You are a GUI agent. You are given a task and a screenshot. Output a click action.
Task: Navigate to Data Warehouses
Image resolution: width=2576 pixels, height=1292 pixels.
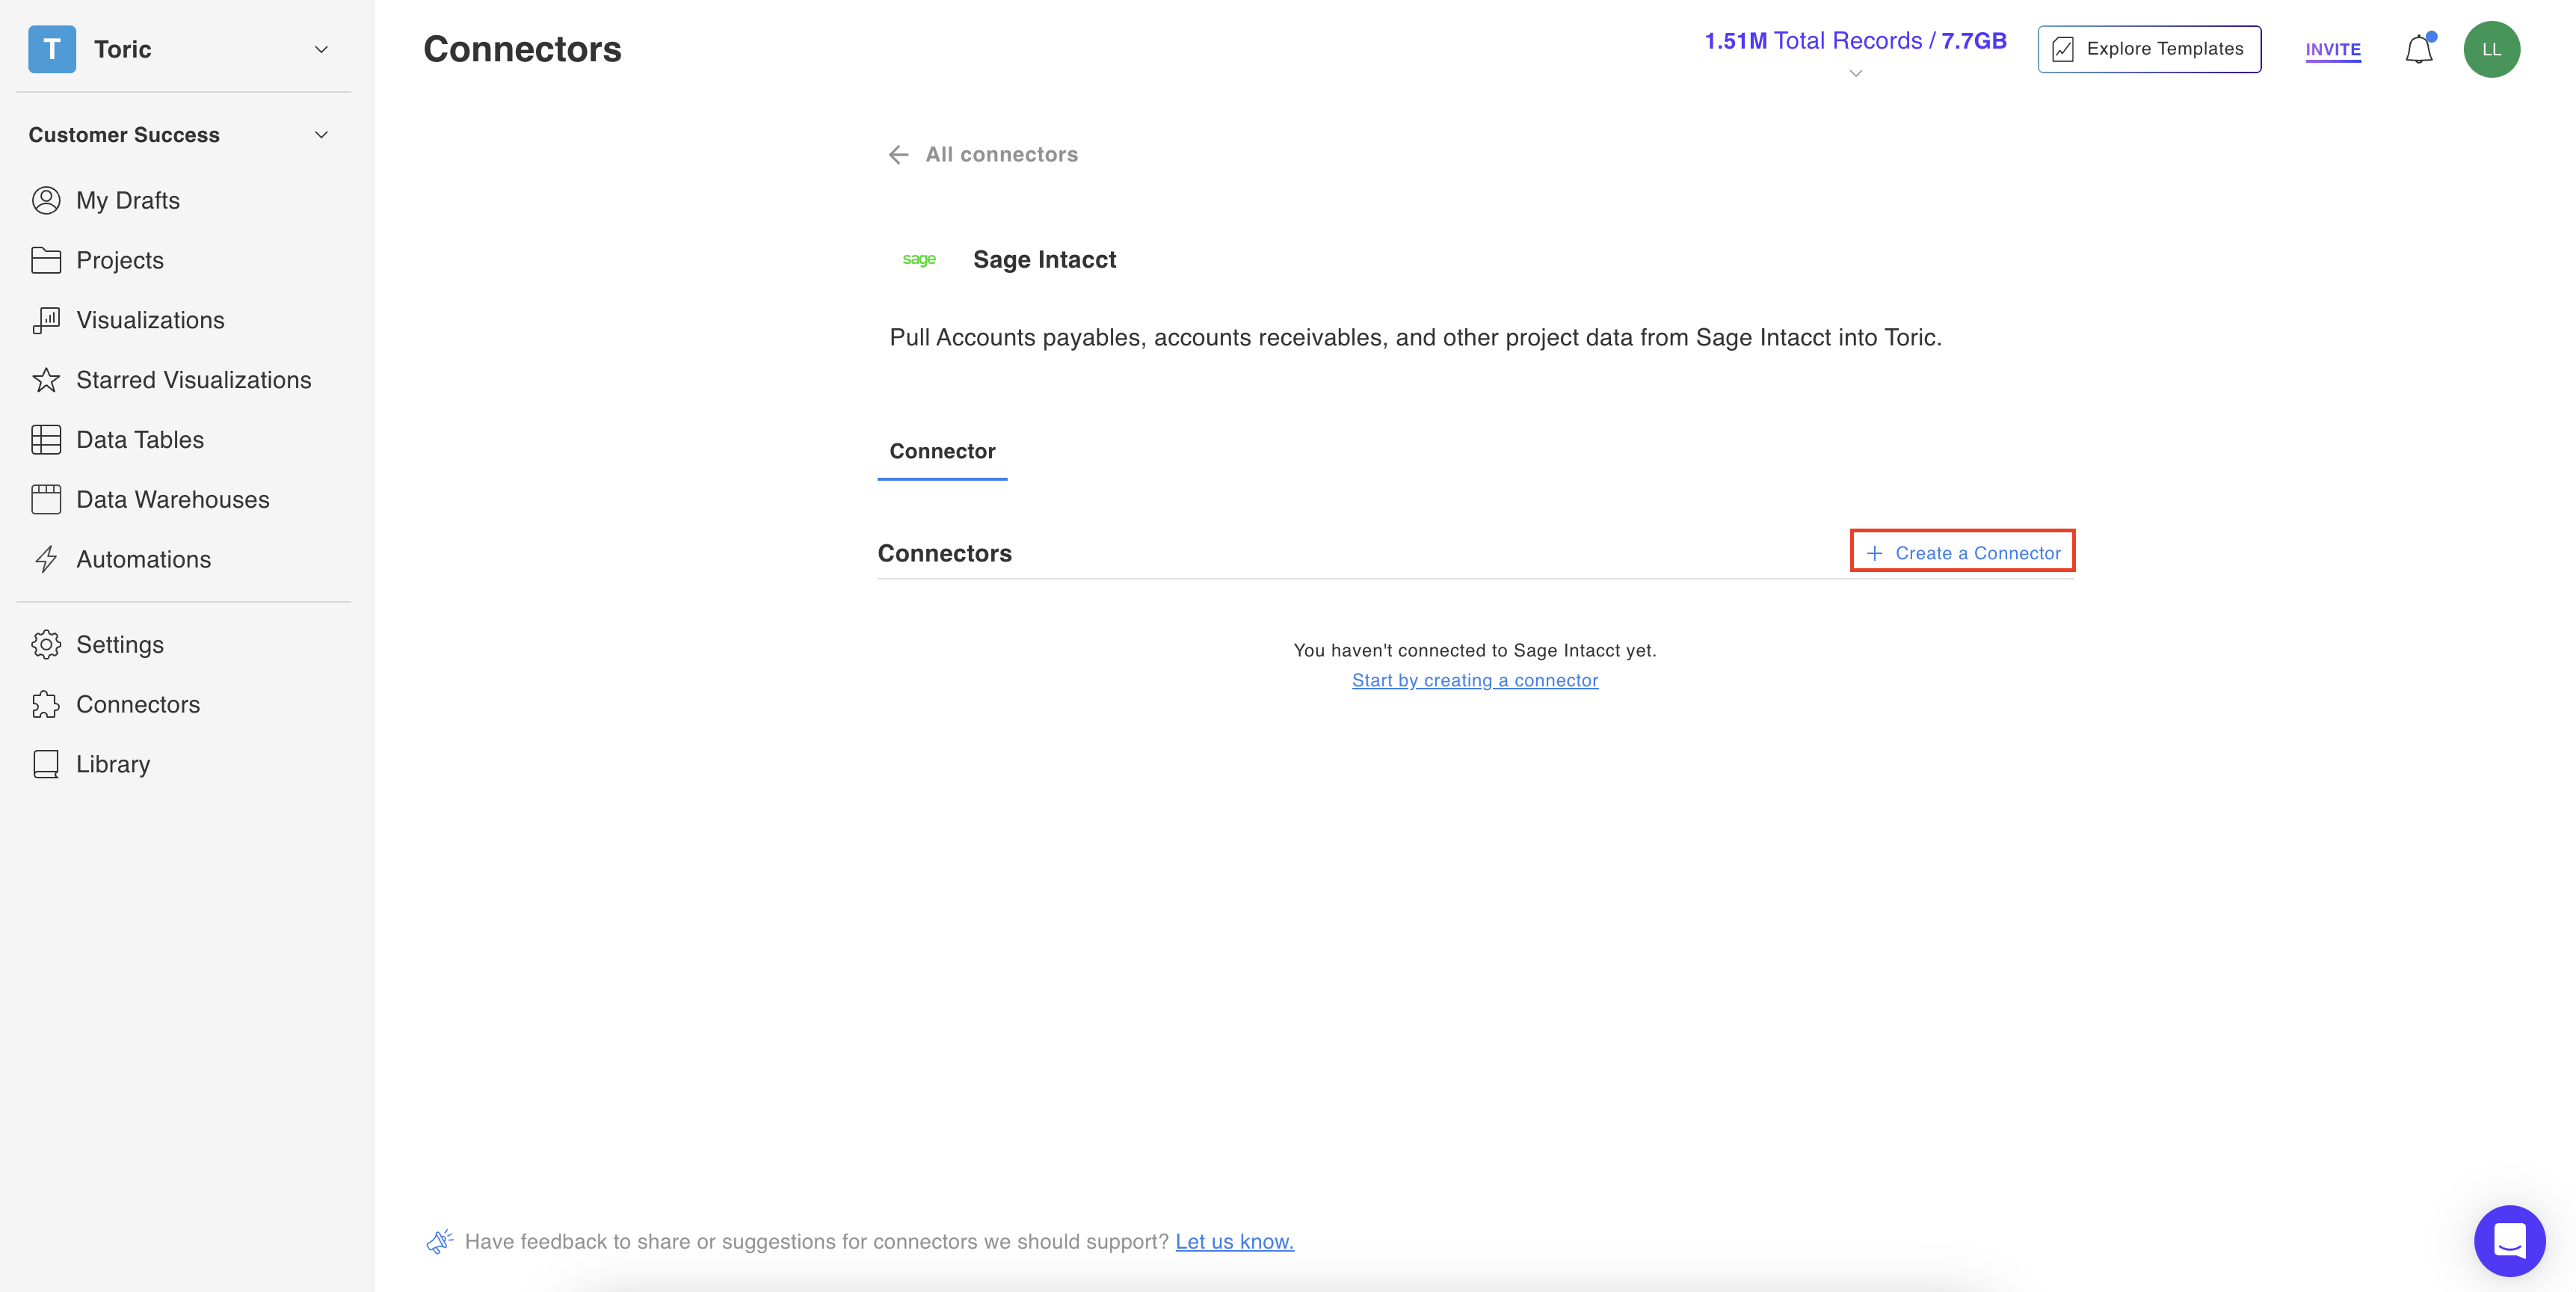click(173, 500)
